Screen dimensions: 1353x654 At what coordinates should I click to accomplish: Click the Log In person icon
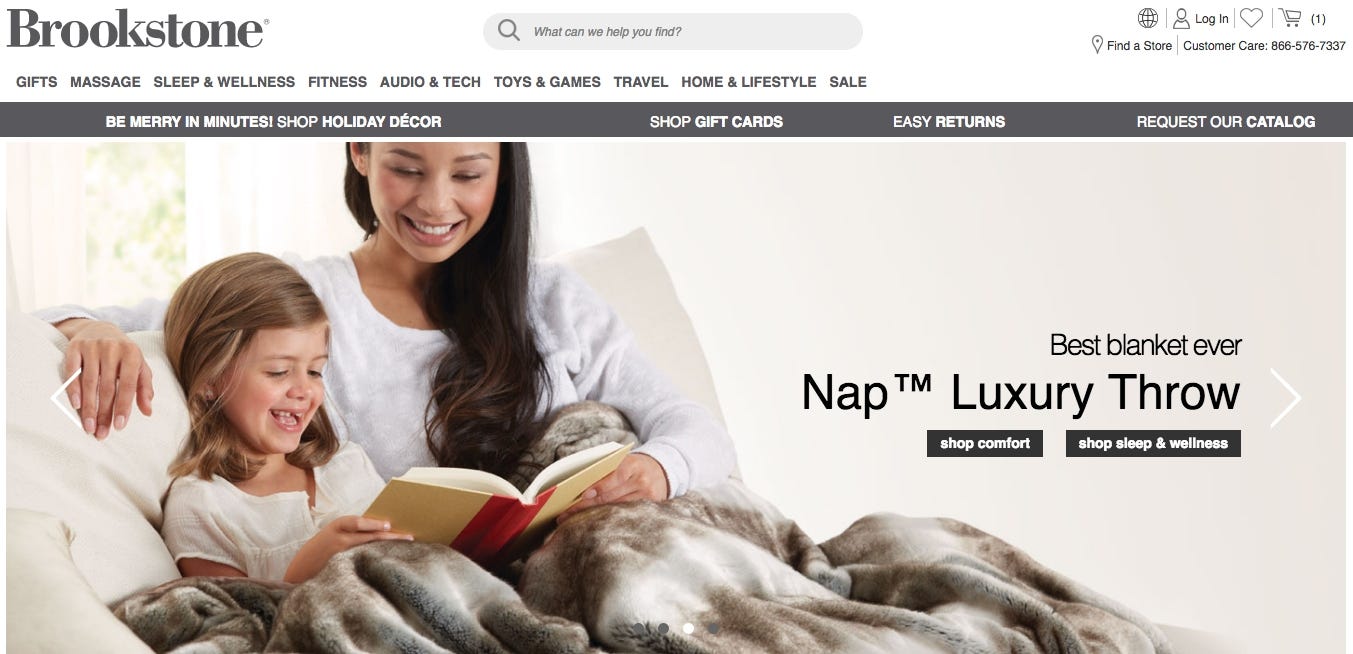[x=1181, y=18]
